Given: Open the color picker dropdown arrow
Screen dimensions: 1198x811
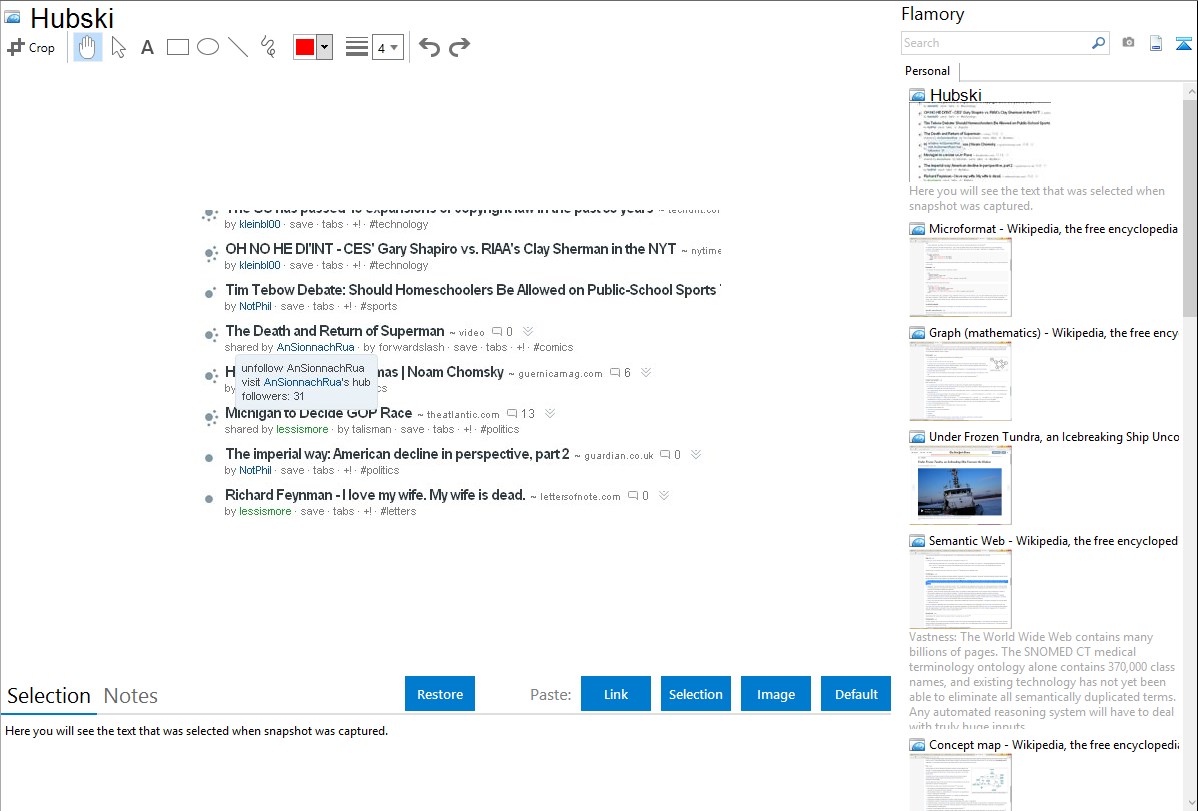Looking at the screenshot, I should tap(325, 47).
